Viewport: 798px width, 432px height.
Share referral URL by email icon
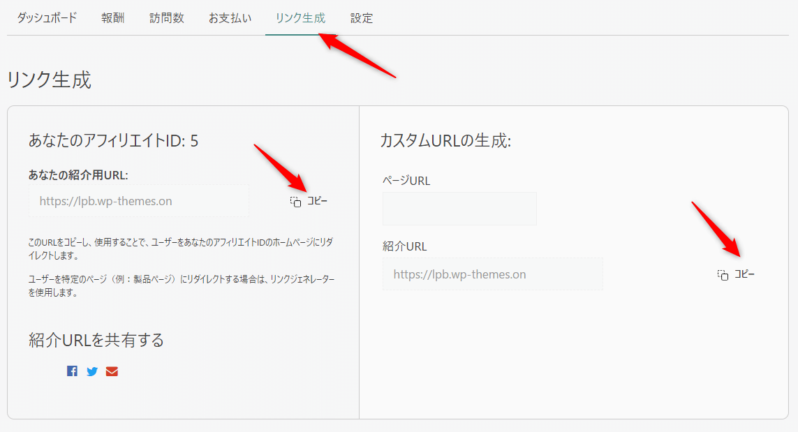112,371
